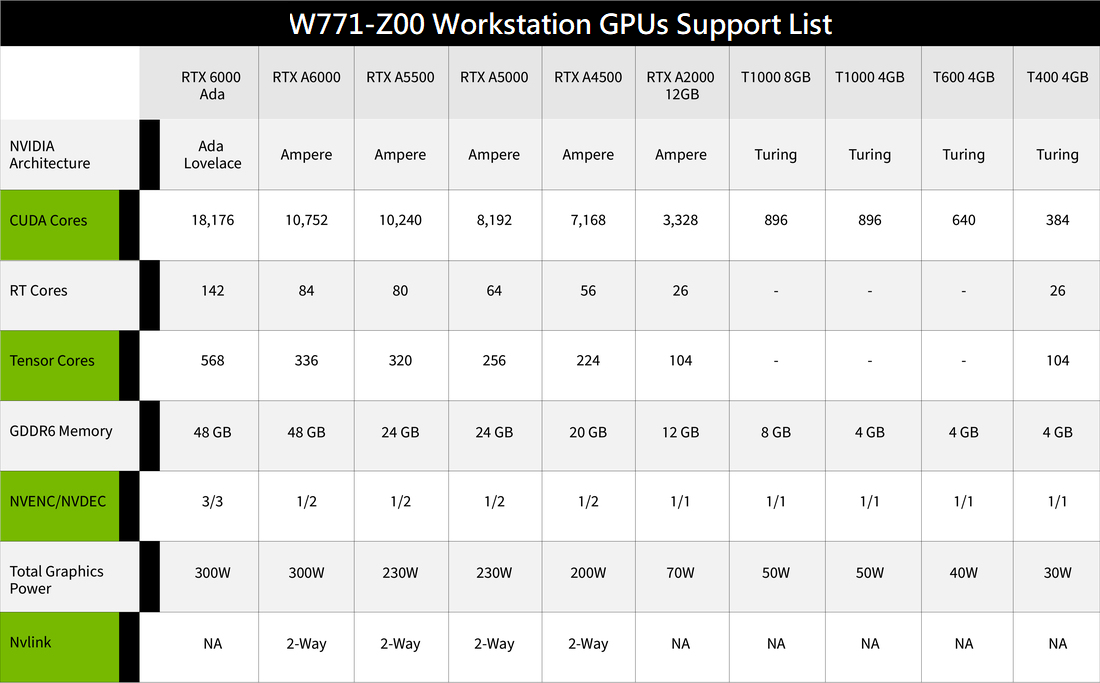
Task: Click the RTX A6000 2-Way Nvlink value
Action: (307, 644)
